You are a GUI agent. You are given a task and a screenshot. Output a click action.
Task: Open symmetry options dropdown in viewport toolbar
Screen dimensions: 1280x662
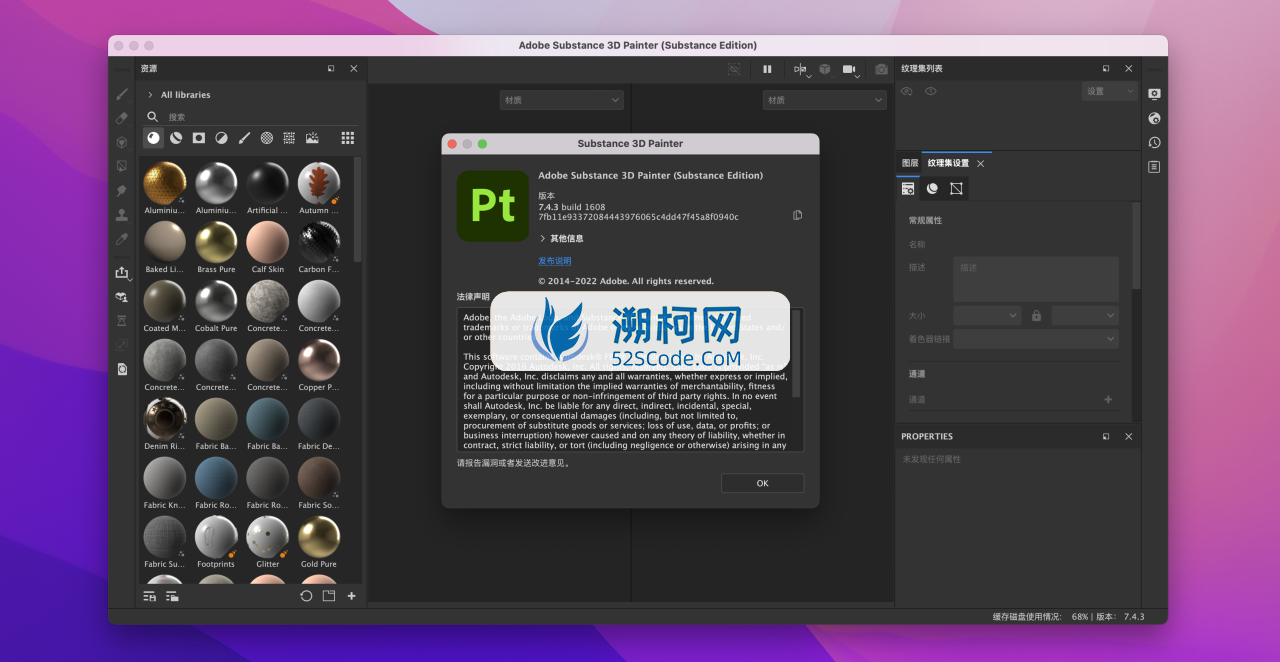(802, 70)
